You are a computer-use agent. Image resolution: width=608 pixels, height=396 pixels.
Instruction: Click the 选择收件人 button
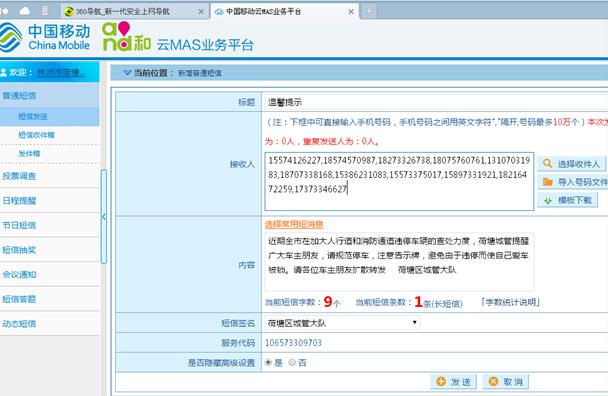coord(572,164)
